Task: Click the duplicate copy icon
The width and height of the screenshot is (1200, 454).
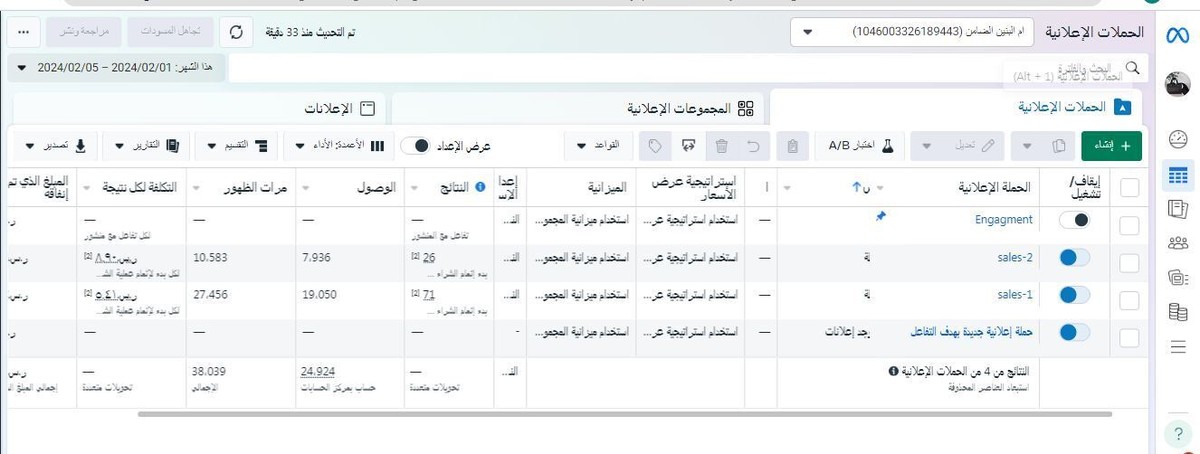Action: click(1058, 146)
